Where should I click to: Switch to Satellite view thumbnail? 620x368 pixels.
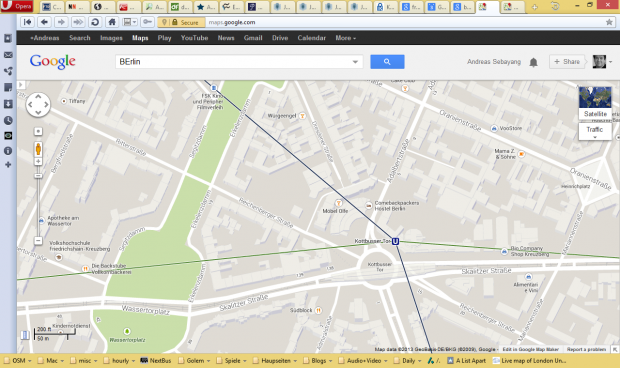coord(595,103)
